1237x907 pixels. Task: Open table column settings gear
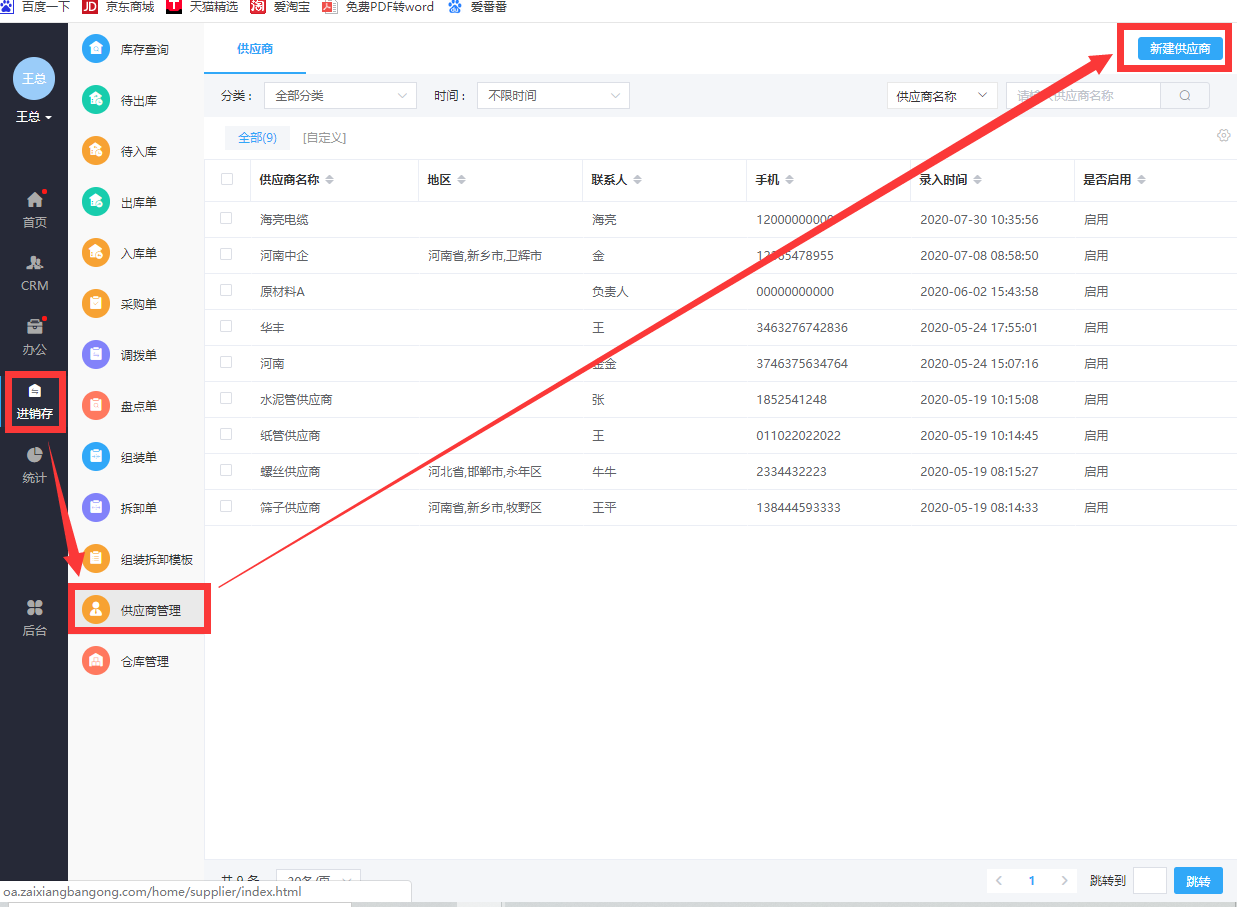pyautogui.click(x=1224, y=136)
